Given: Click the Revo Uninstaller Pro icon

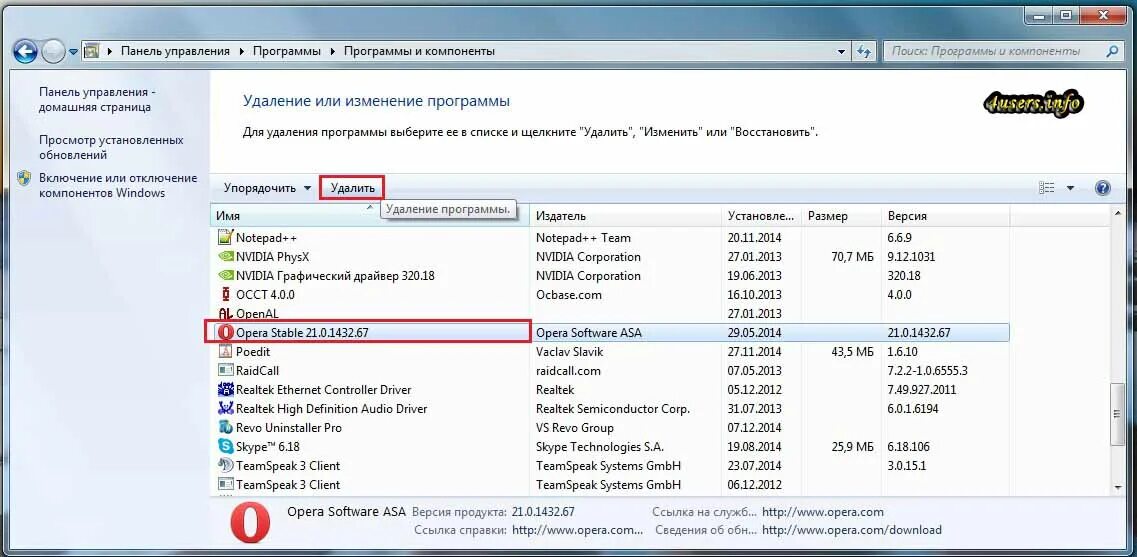Looking at the screenshot, I should pos(225,428).
